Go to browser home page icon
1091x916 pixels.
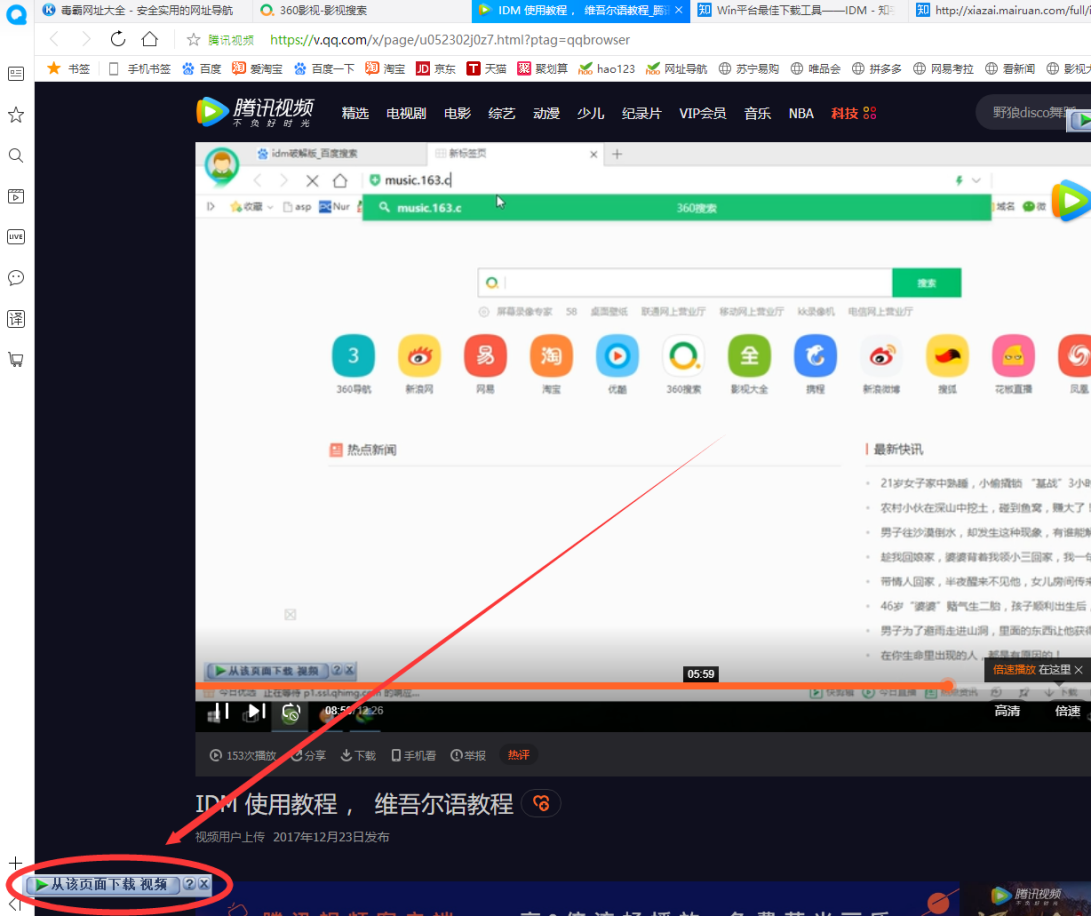(x=150, y=39)
